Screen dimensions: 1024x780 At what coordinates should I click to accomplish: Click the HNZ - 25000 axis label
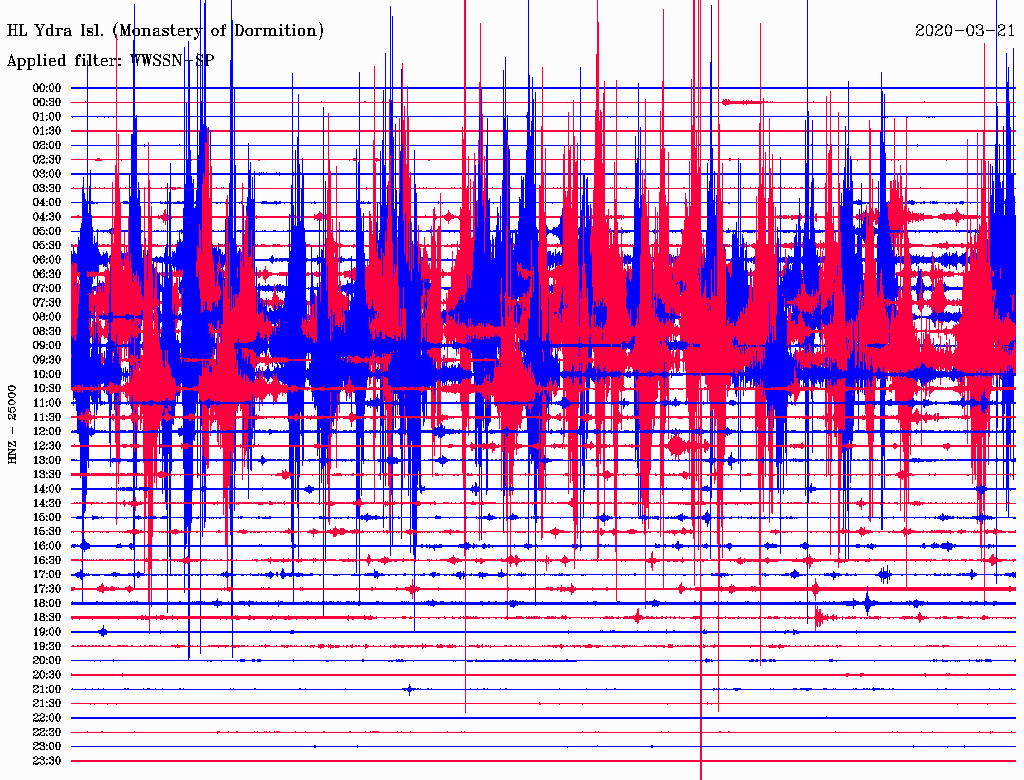(x=13, y=424)
